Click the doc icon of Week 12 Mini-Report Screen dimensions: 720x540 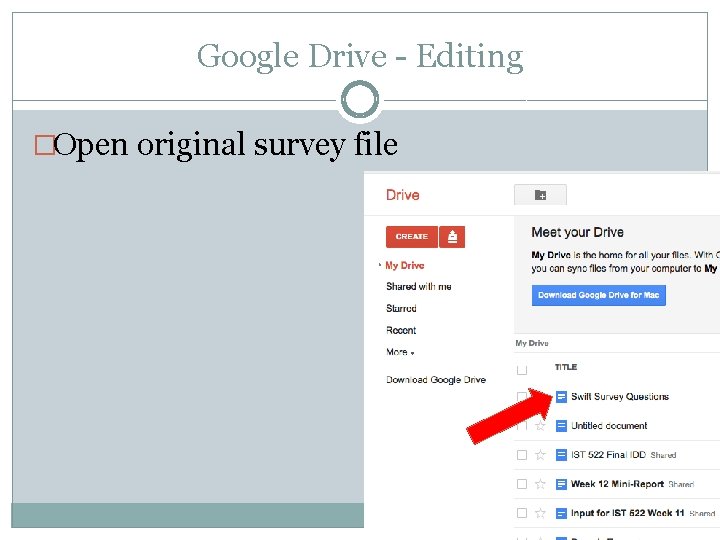(561, 484)
